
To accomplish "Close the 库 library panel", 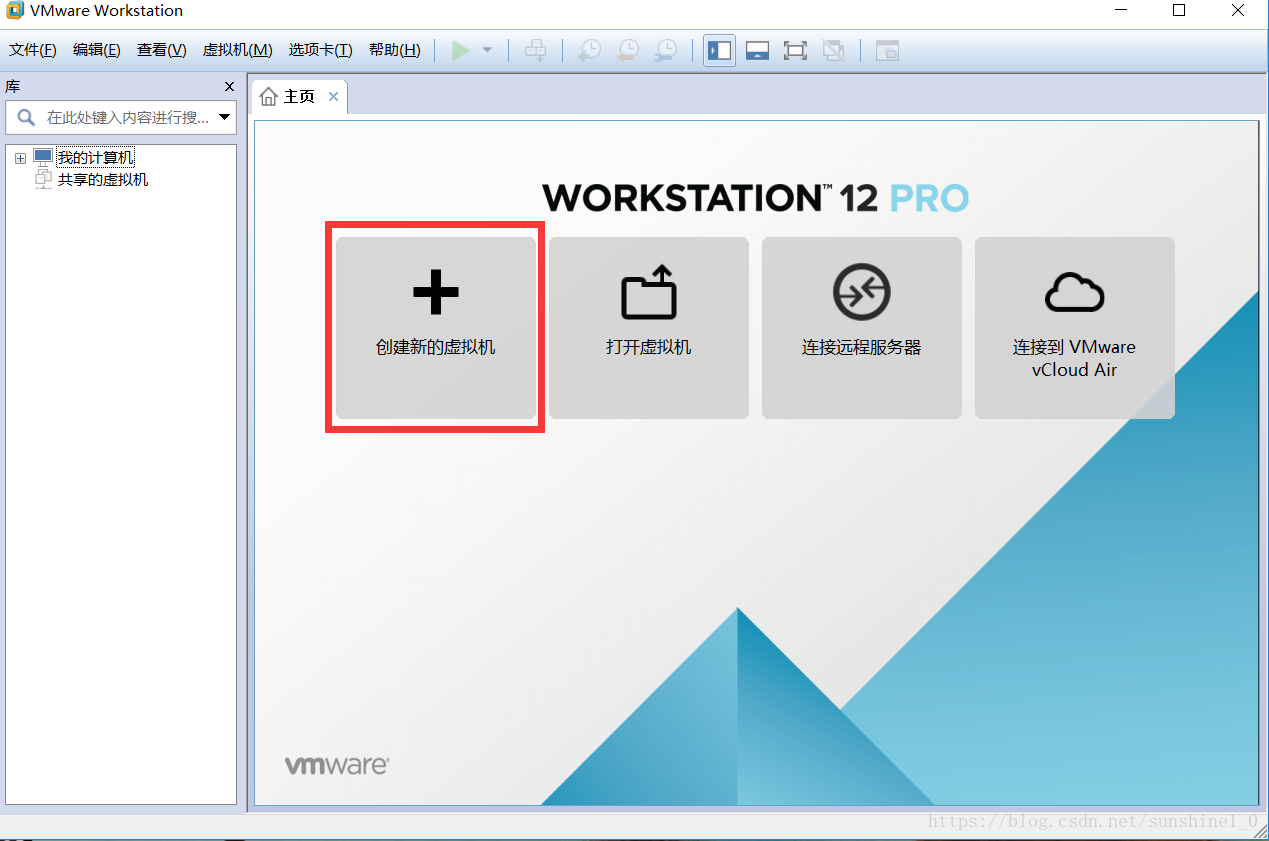I will 229,87.
